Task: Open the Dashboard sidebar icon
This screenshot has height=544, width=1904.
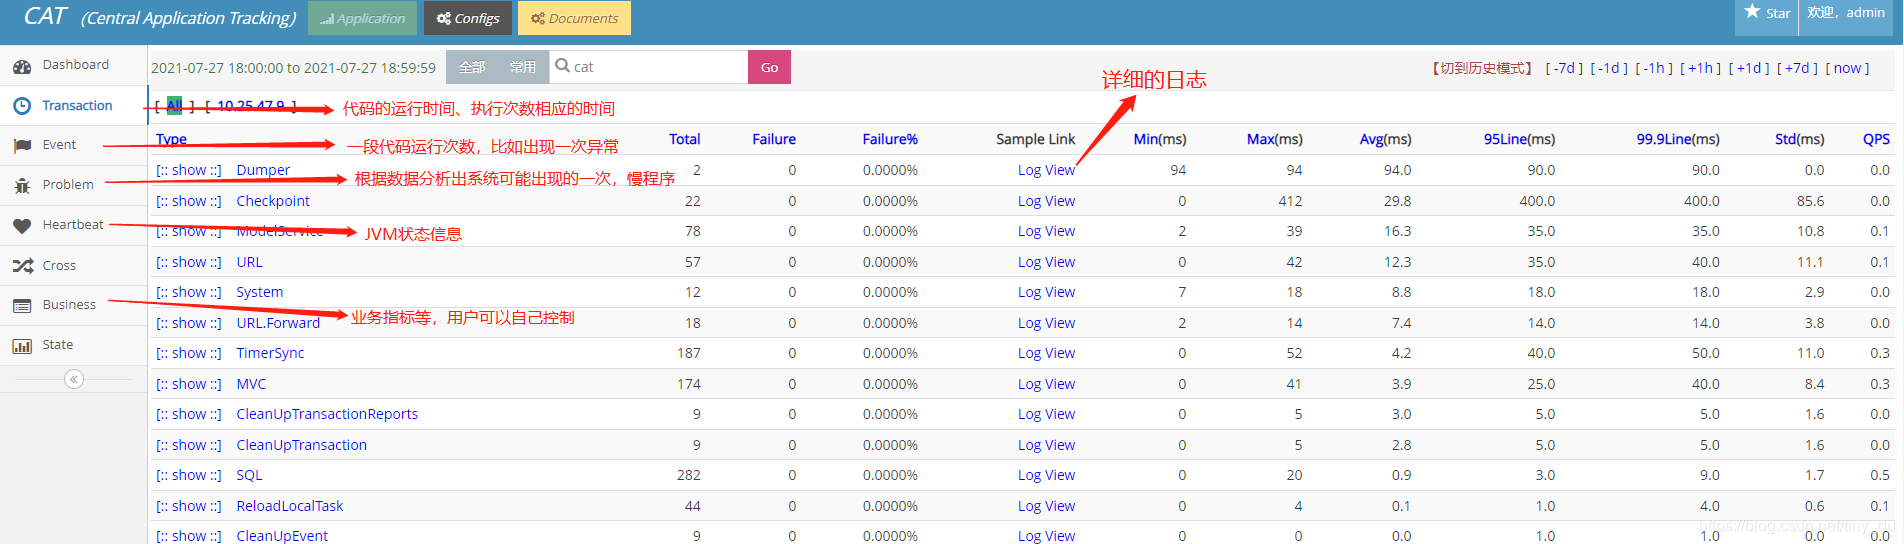Action: [22, 66]
